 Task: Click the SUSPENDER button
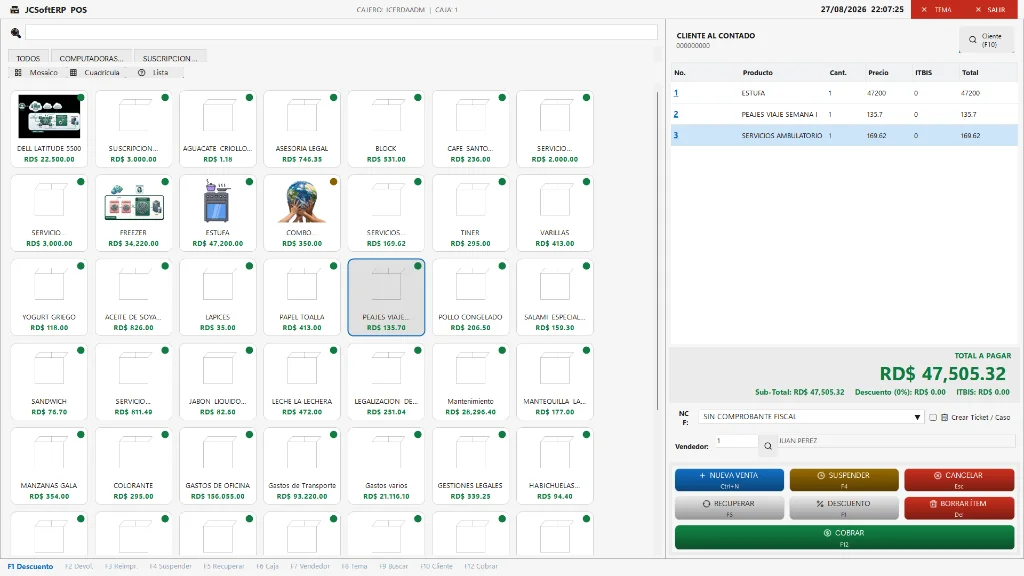point(844,480)
